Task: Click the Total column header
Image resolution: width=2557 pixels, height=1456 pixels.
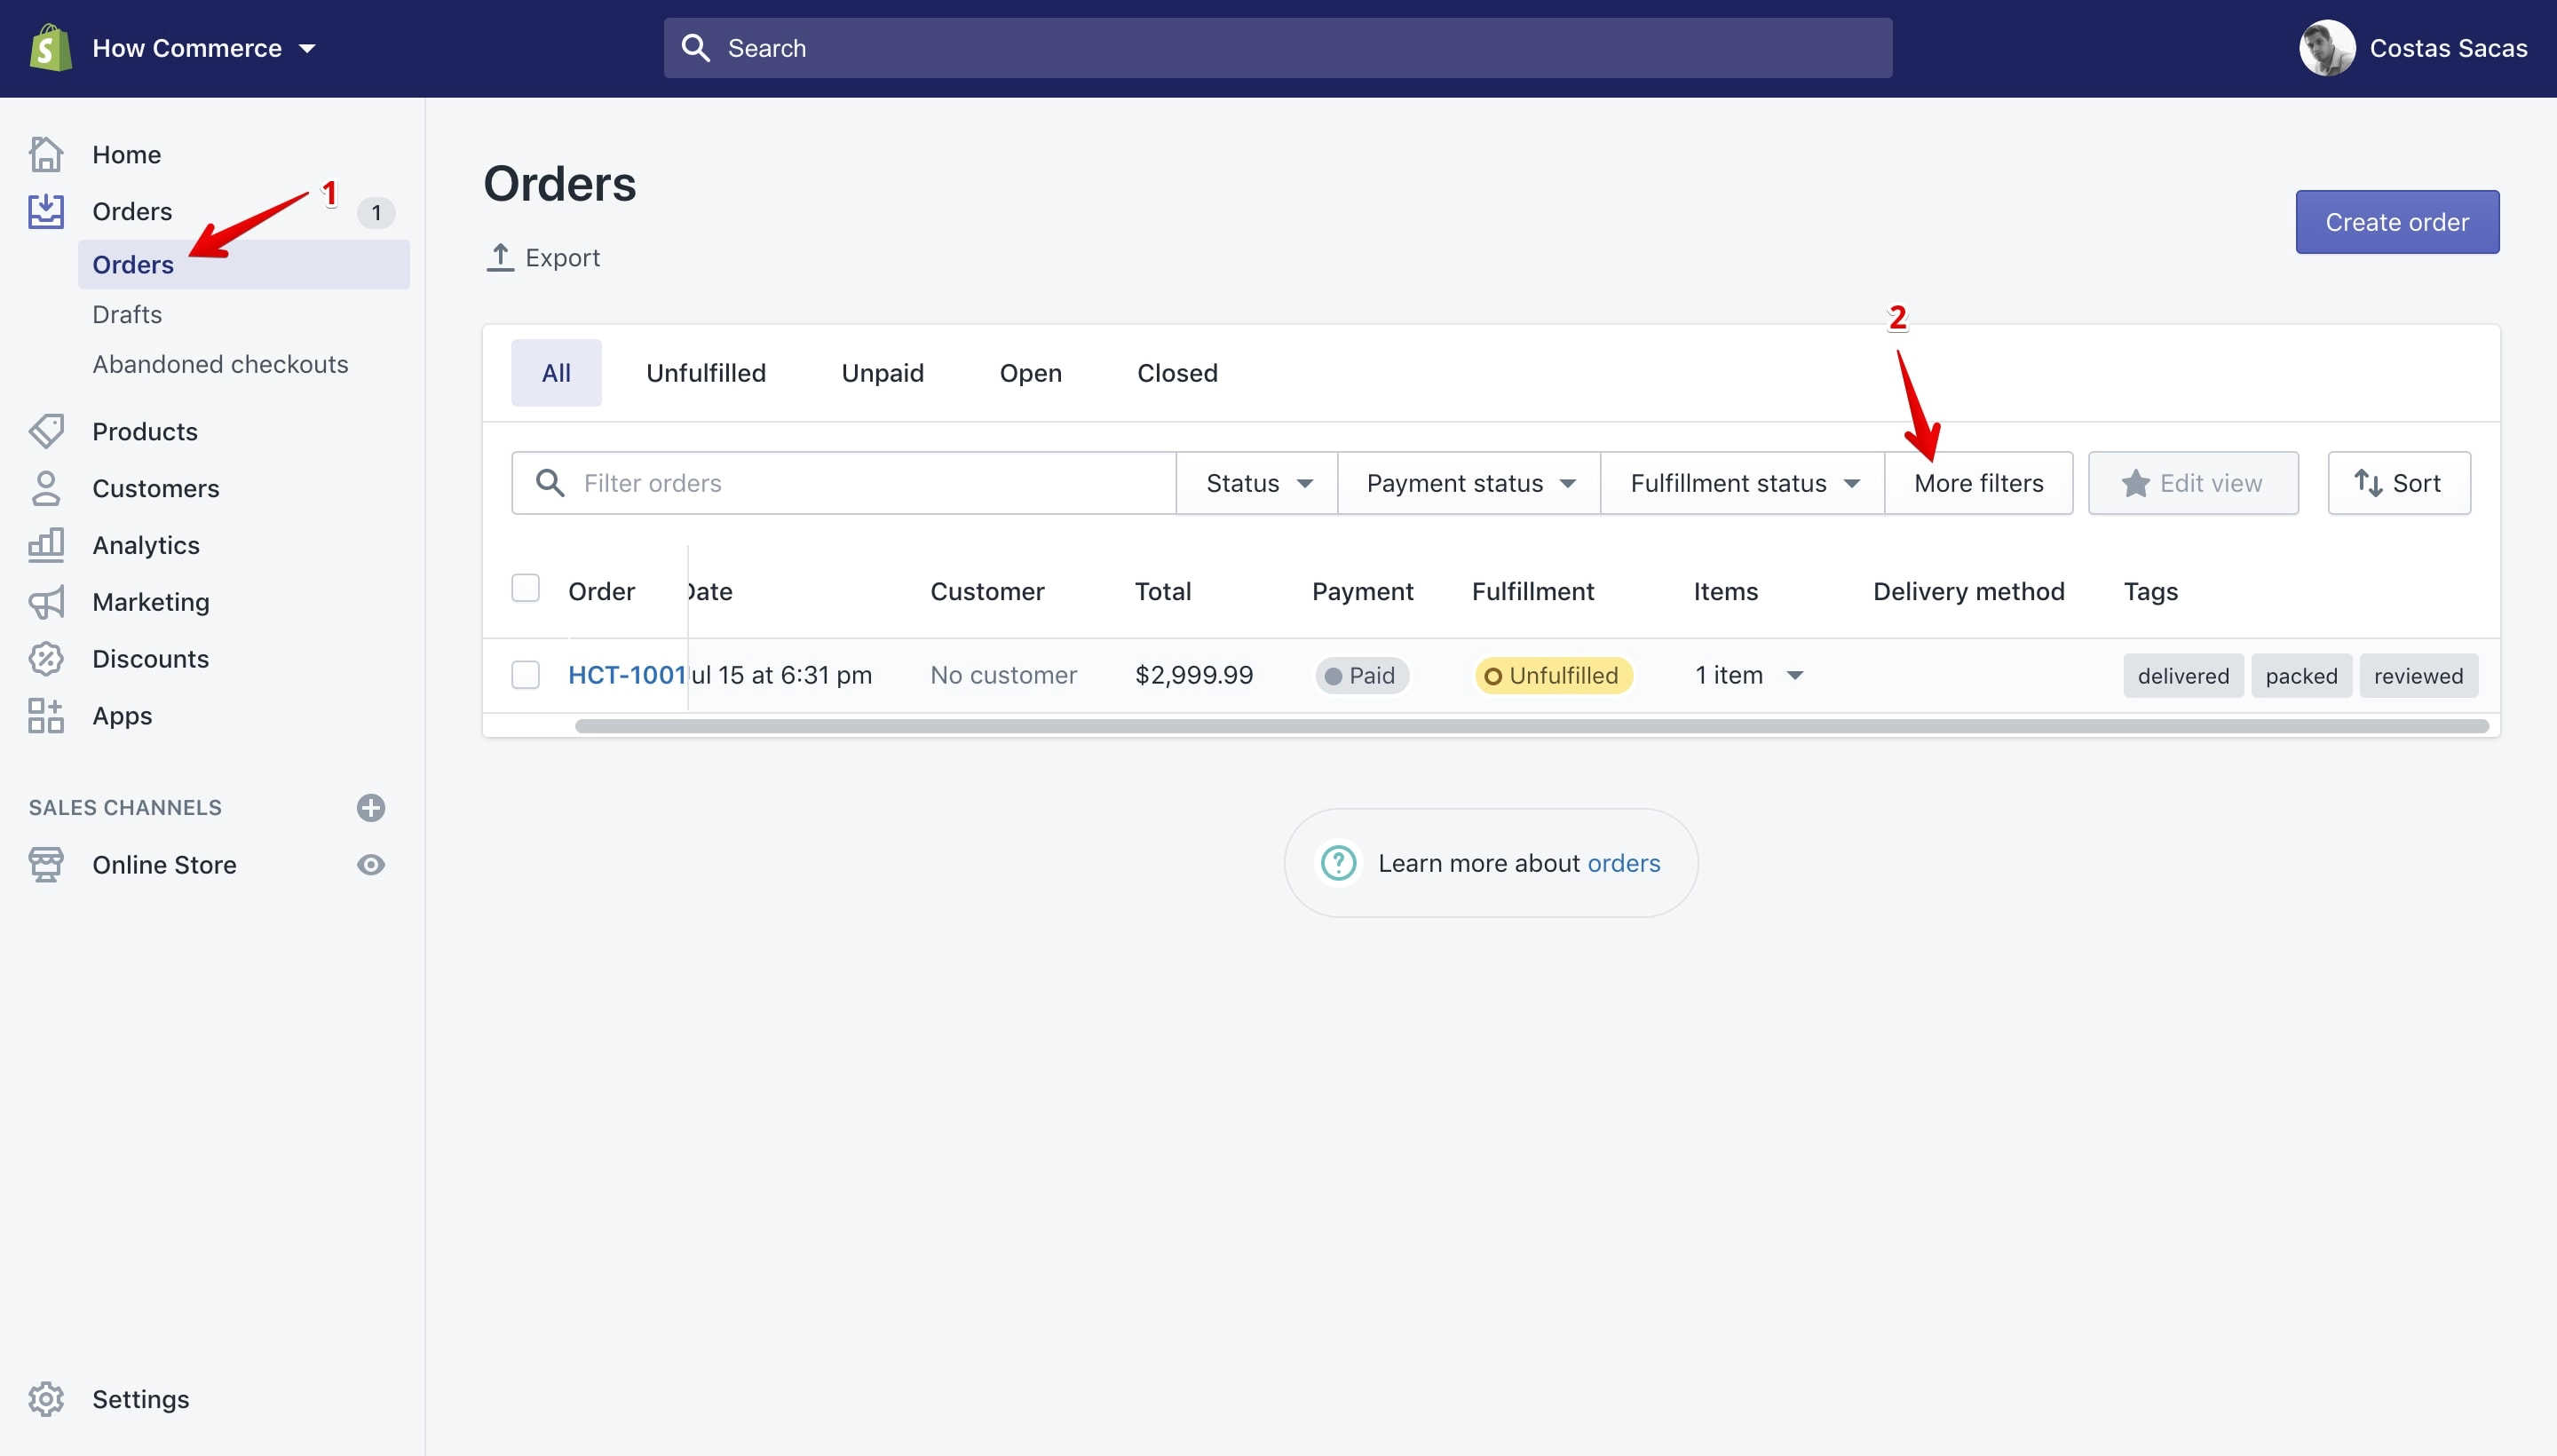Action: [1163, 591]
